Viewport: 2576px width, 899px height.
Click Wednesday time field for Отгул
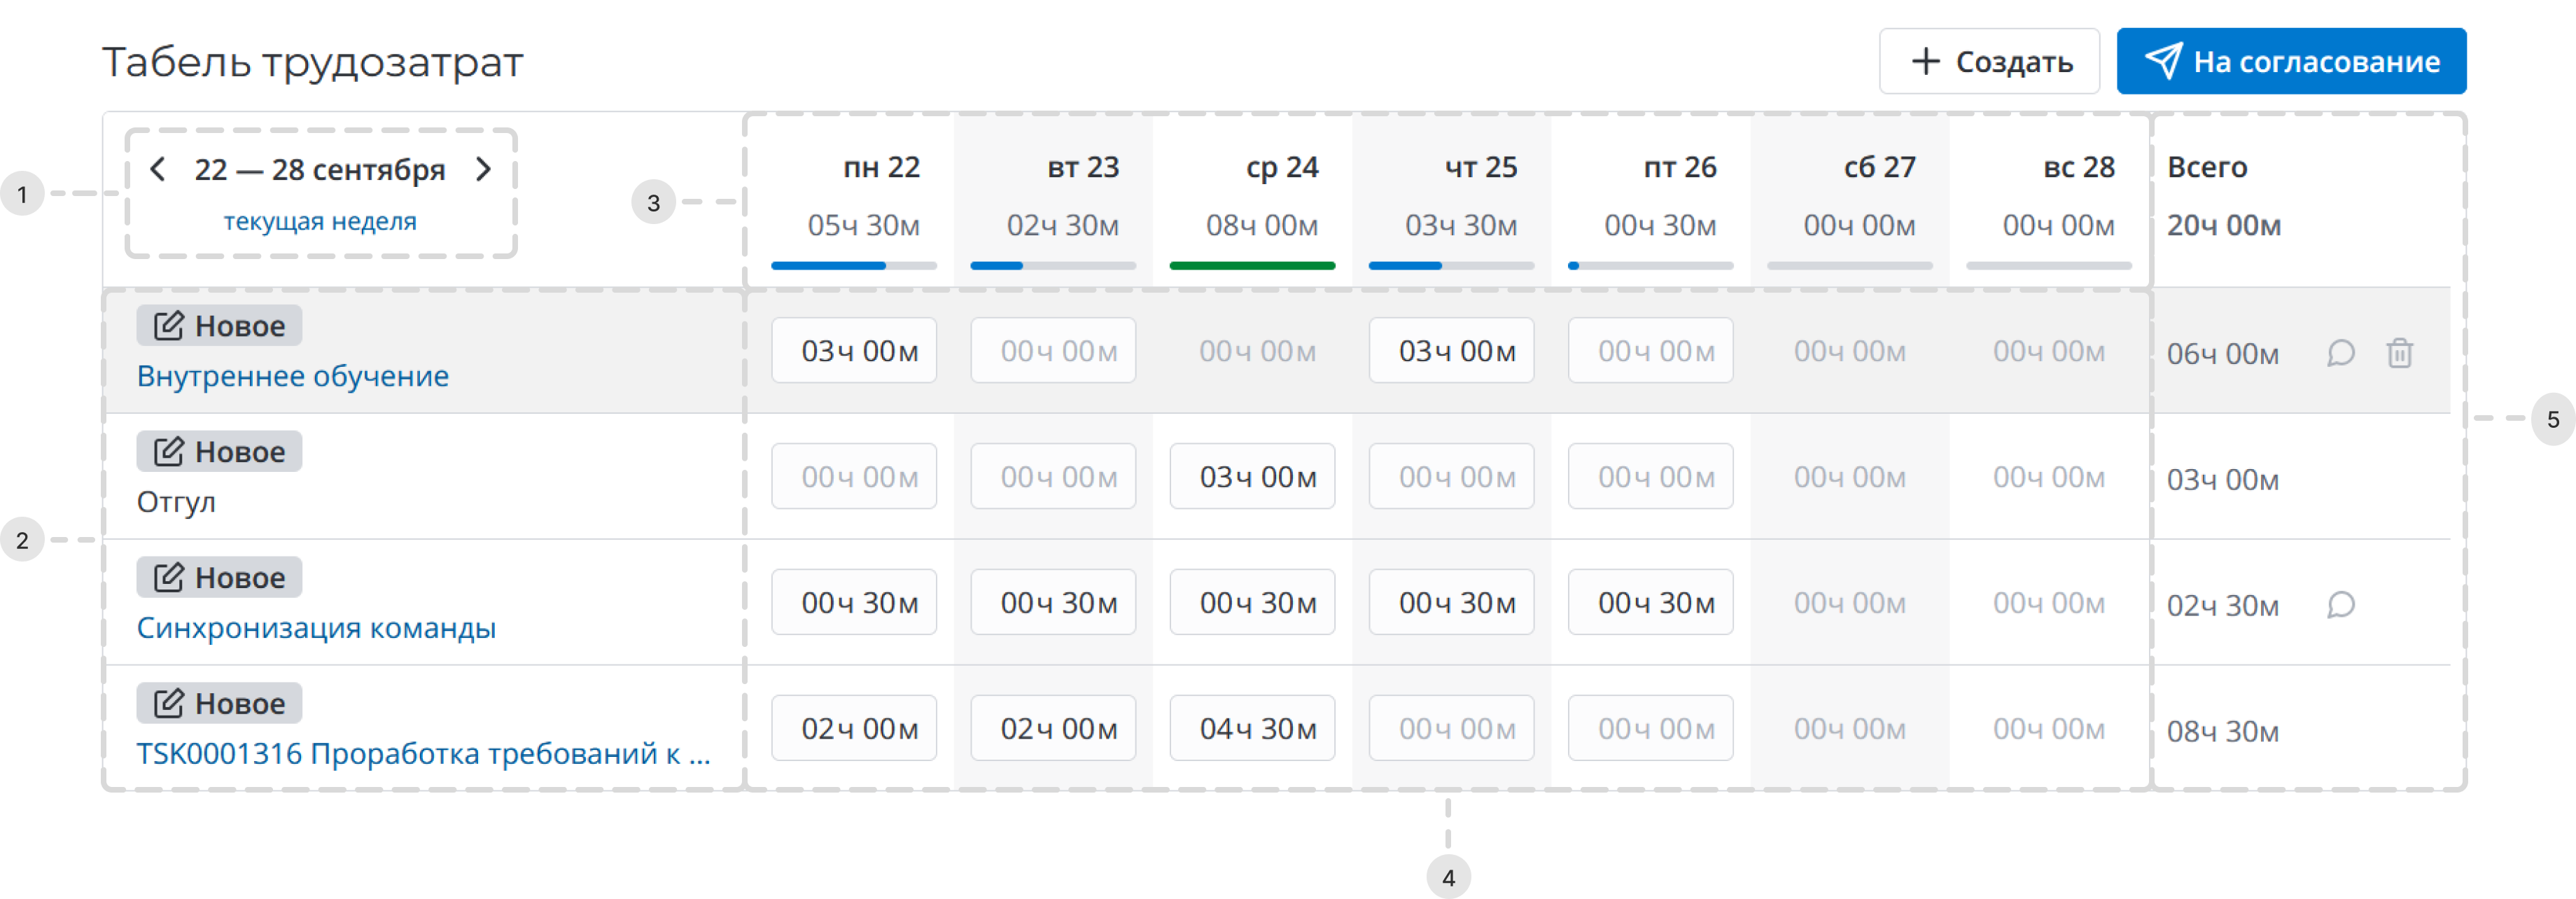1252,477
